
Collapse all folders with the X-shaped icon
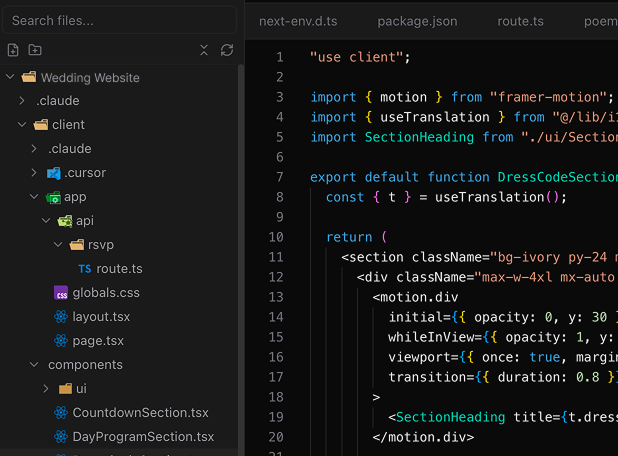click(x=204, y=50)
